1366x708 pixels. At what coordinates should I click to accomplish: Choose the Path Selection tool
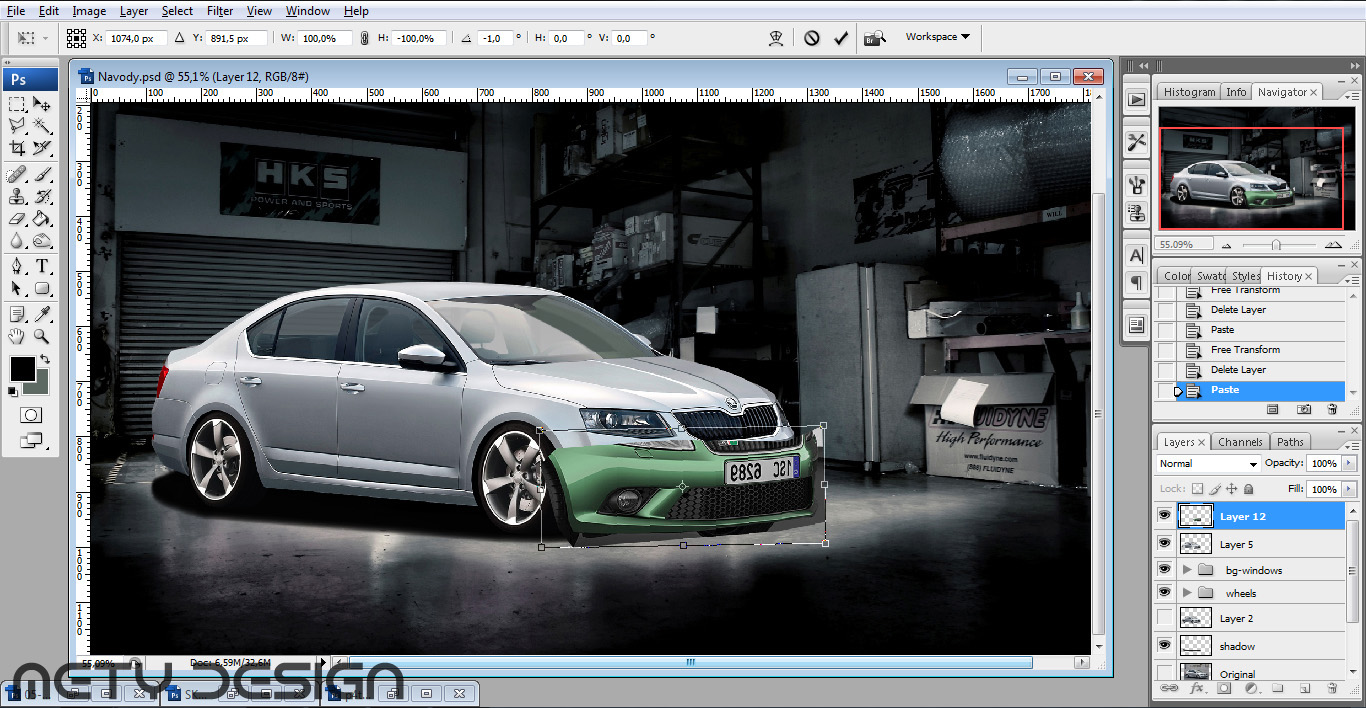click(x=17, y=289)
